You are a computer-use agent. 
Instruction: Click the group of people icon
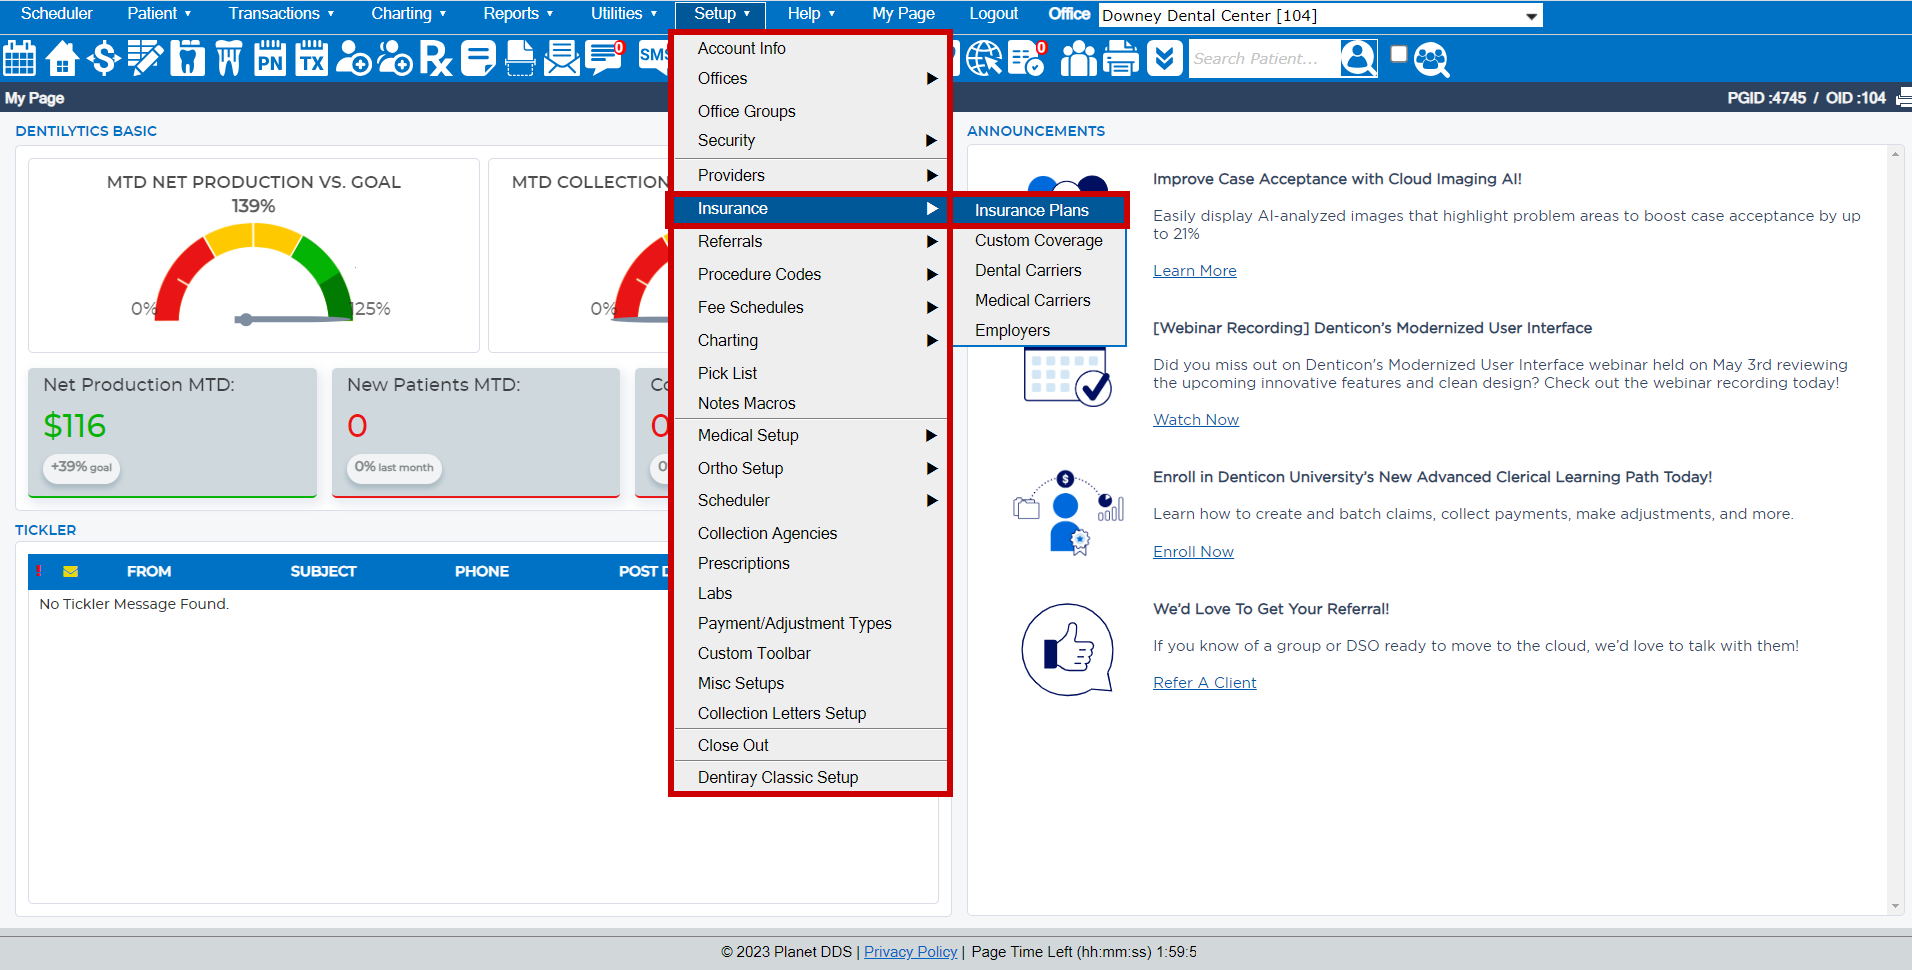(1078, 59)
